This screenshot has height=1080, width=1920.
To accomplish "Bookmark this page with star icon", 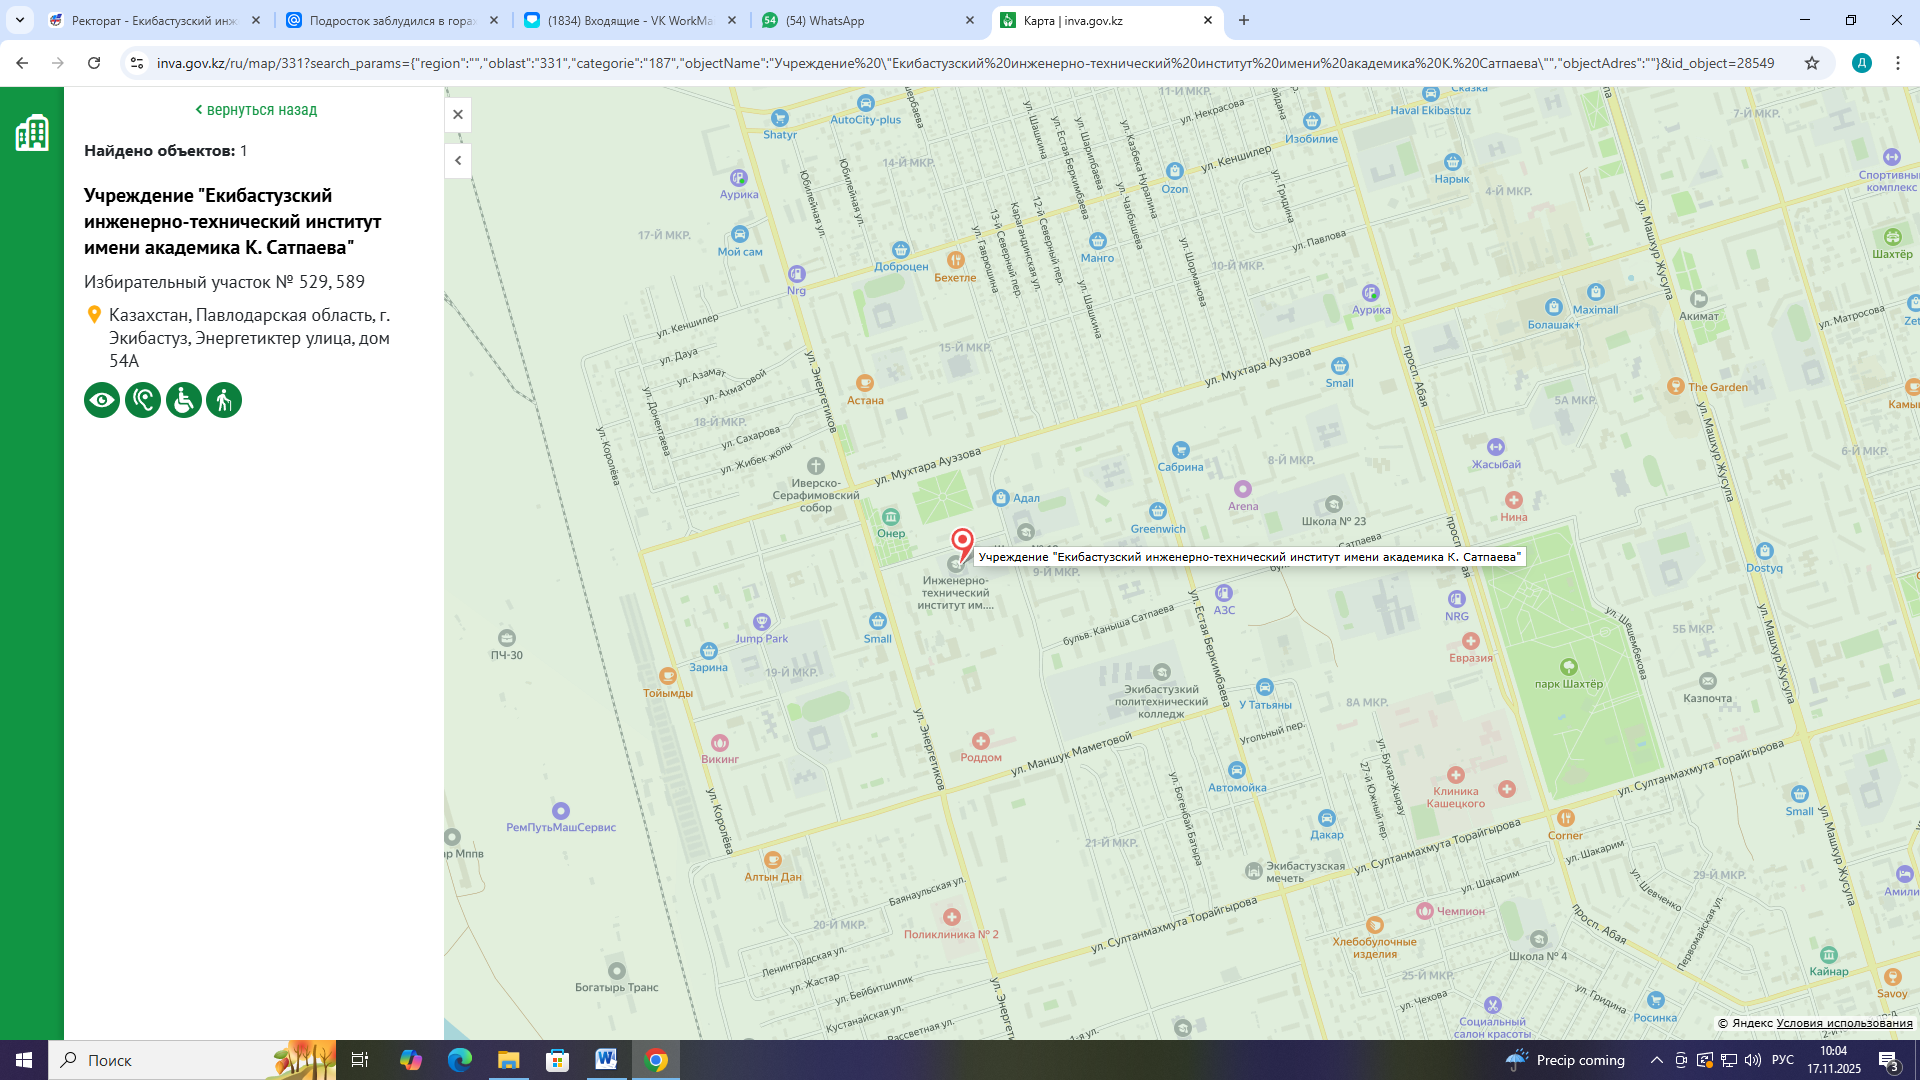I will 1812,63.
